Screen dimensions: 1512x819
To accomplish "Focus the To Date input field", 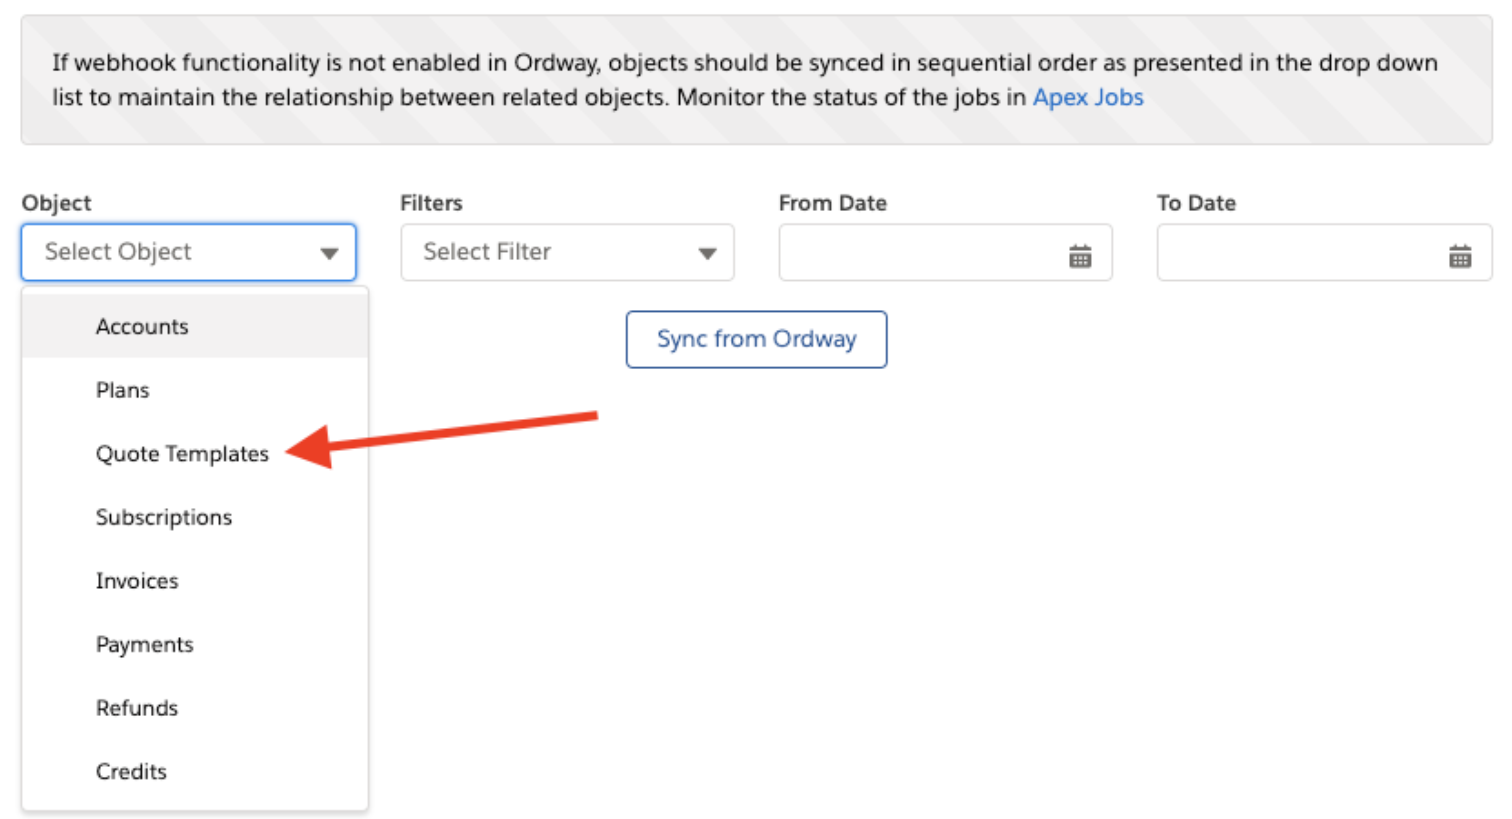I will click(1324, 252).
